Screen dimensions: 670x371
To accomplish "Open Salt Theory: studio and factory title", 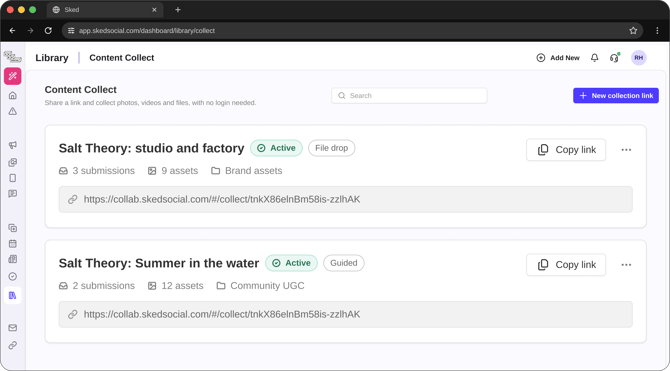I will point(151,148).
